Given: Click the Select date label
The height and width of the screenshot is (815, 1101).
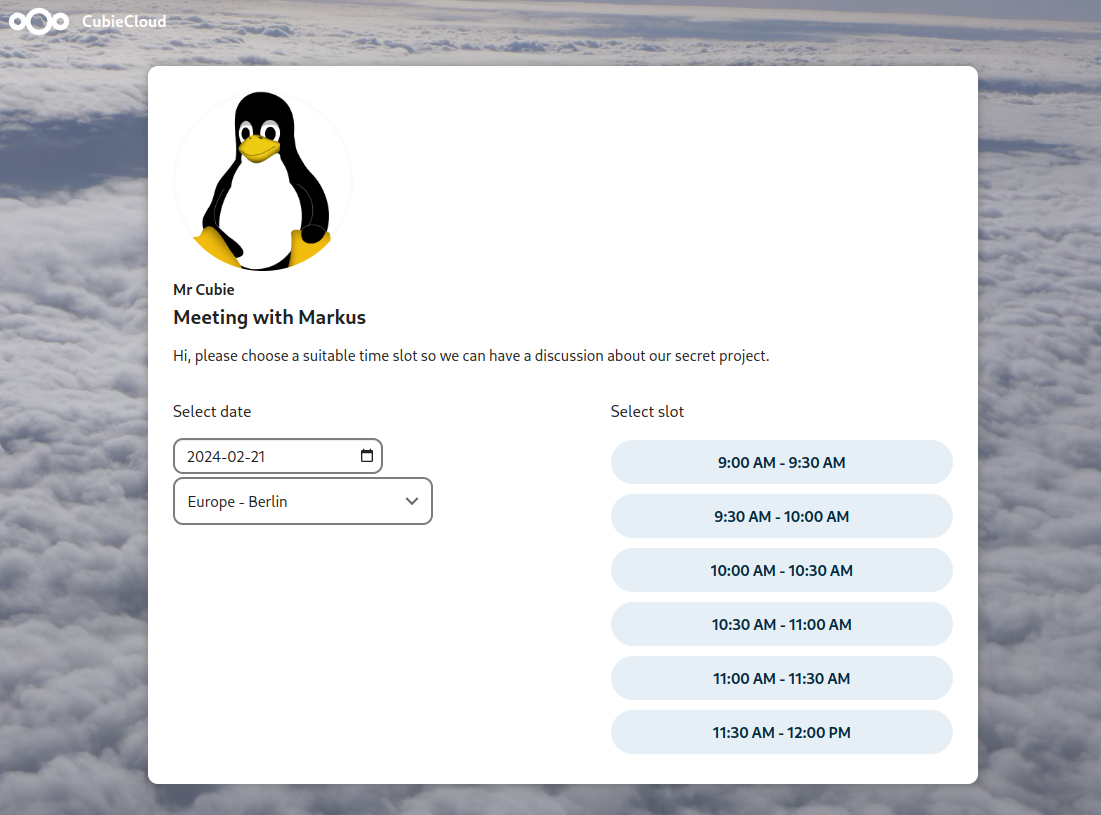Looking at the screenshot, I should tap(212, 411).
